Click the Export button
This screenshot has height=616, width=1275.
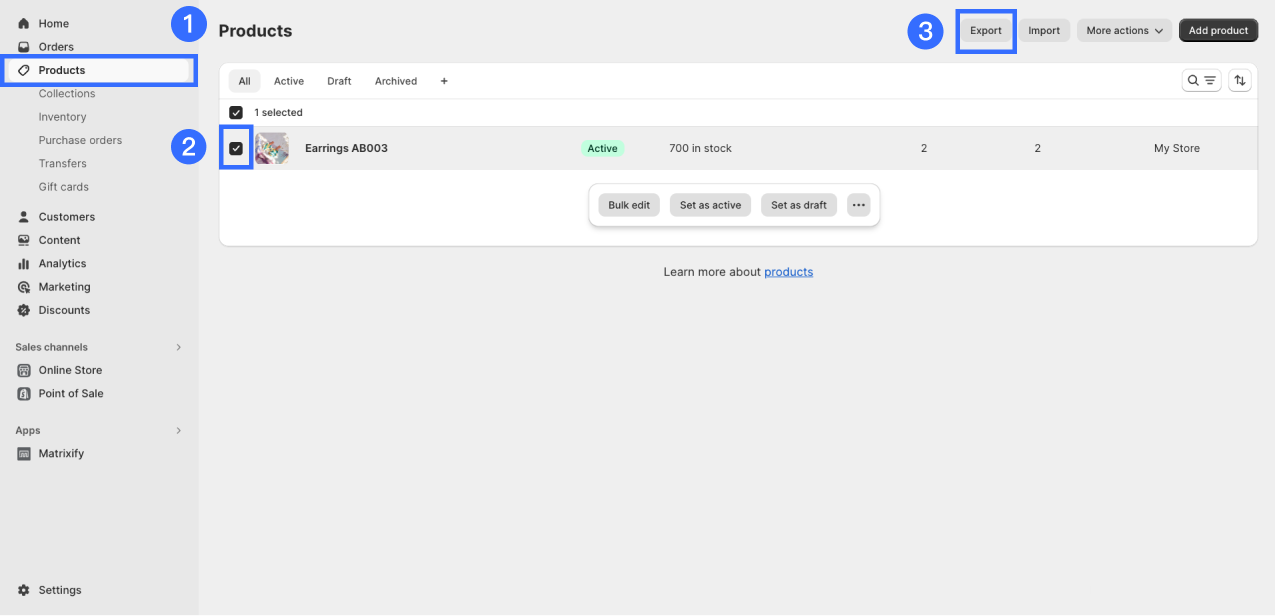coord(986,31)
